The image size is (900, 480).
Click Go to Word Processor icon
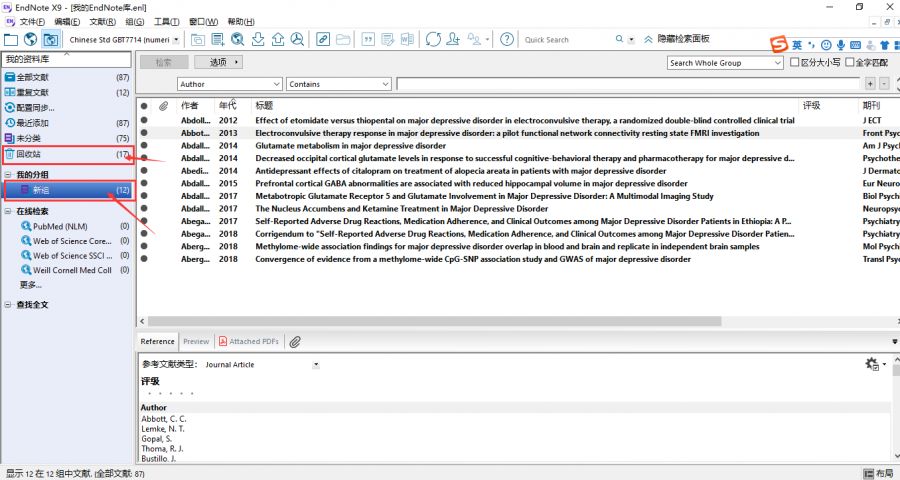407,40
